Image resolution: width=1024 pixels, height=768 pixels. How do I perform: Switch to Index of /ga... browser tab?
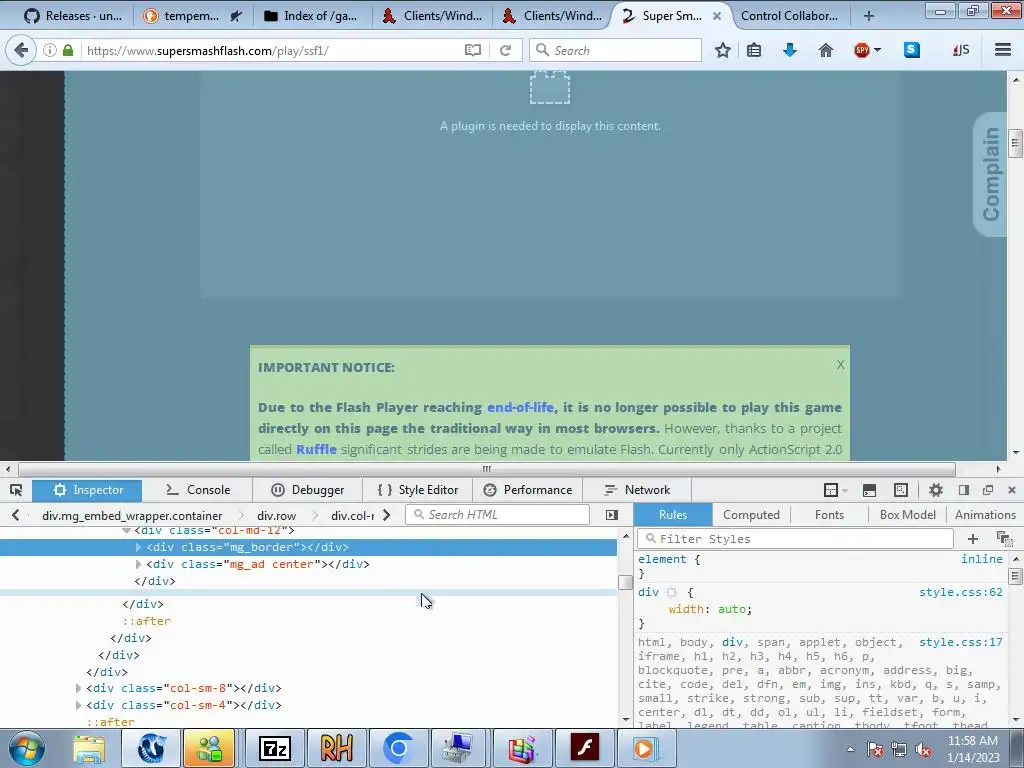[312, 16]
